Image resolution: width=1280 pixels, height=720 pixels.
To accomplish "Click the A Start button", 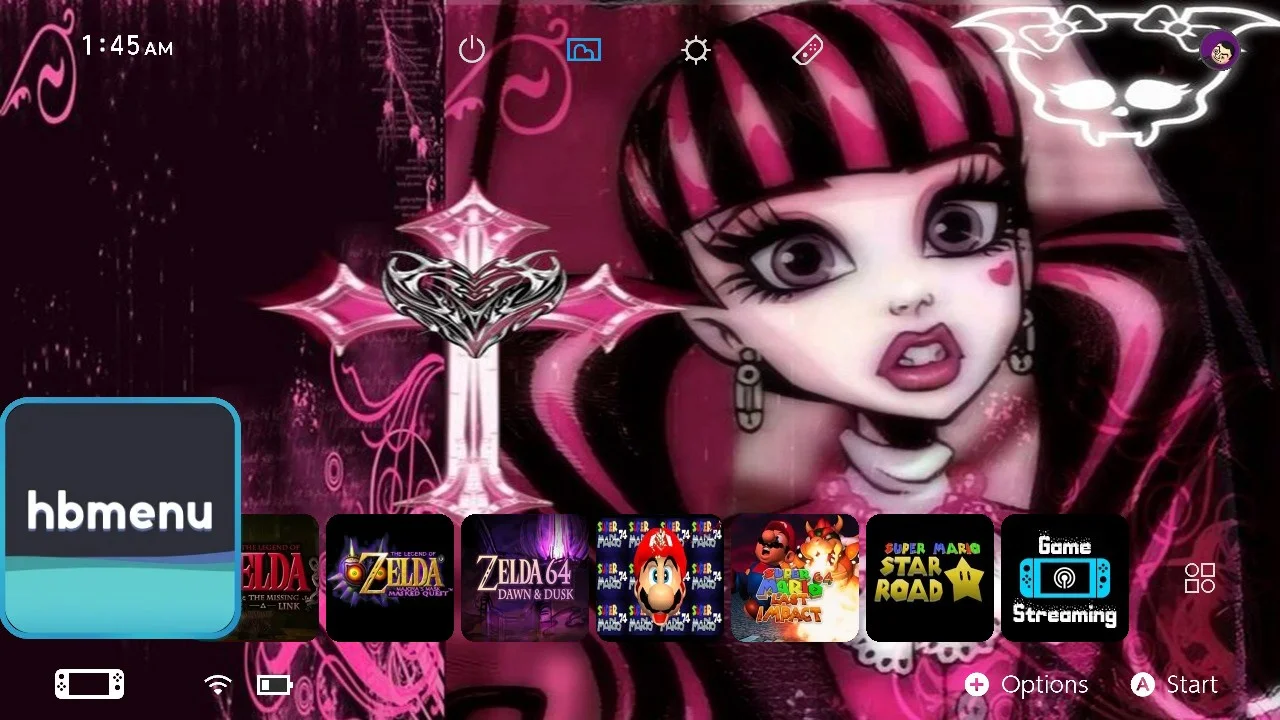I will (1174, 685).
